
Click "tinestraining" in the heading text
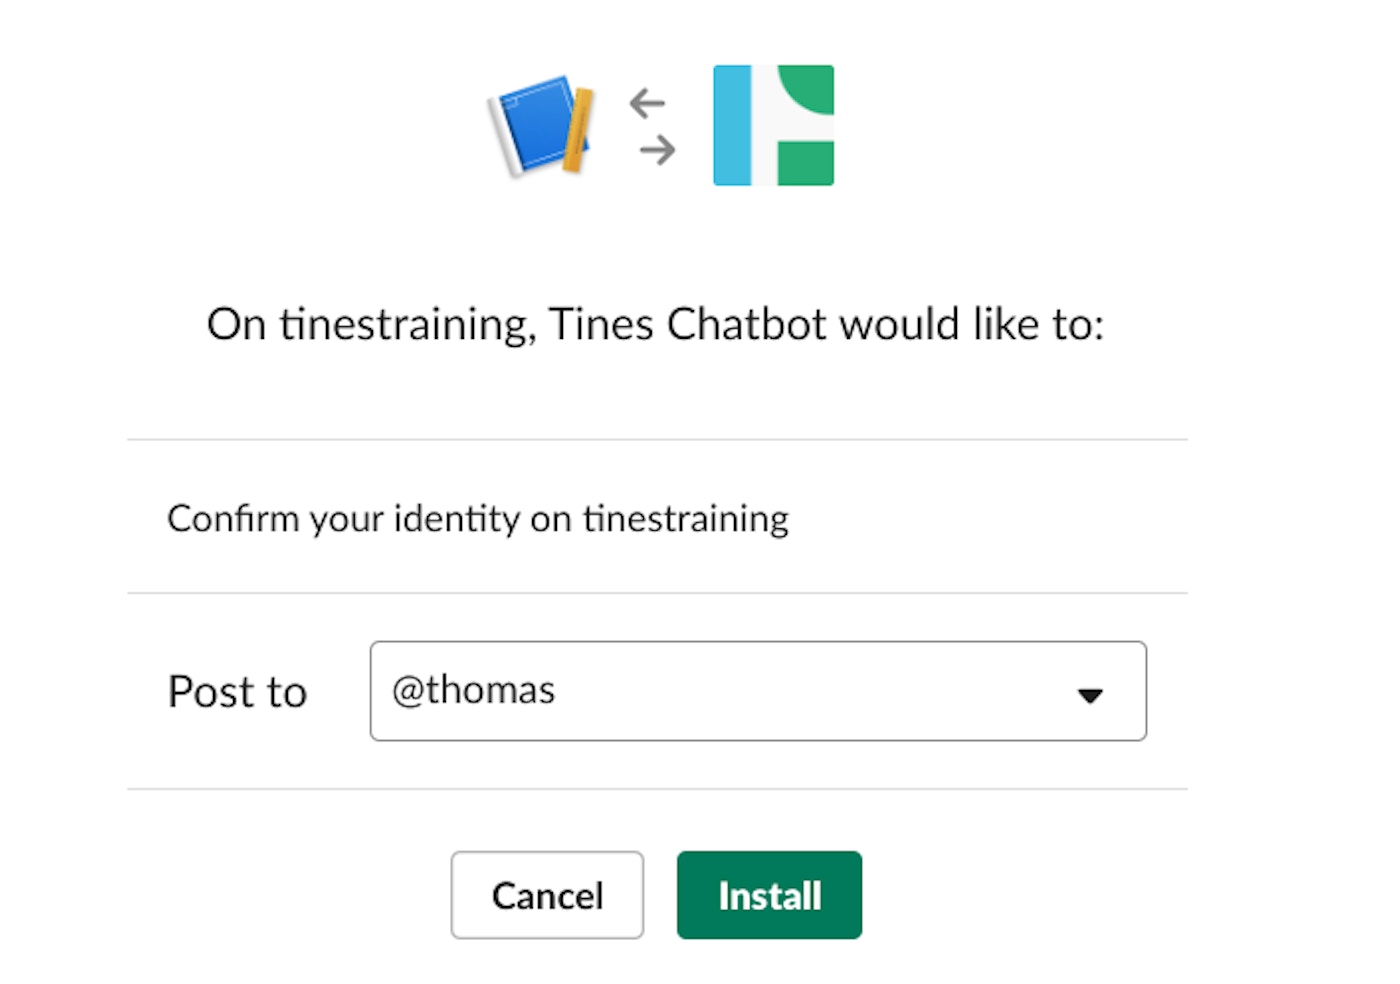404,325
